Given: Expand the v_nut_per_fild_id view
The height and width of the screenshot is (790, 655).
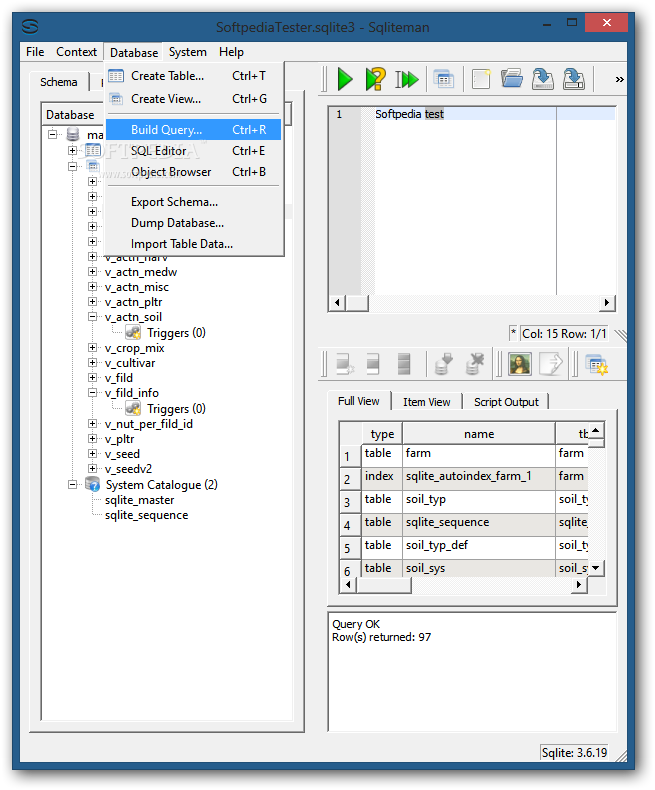Looking at the screenshot, I should point(92,424).
